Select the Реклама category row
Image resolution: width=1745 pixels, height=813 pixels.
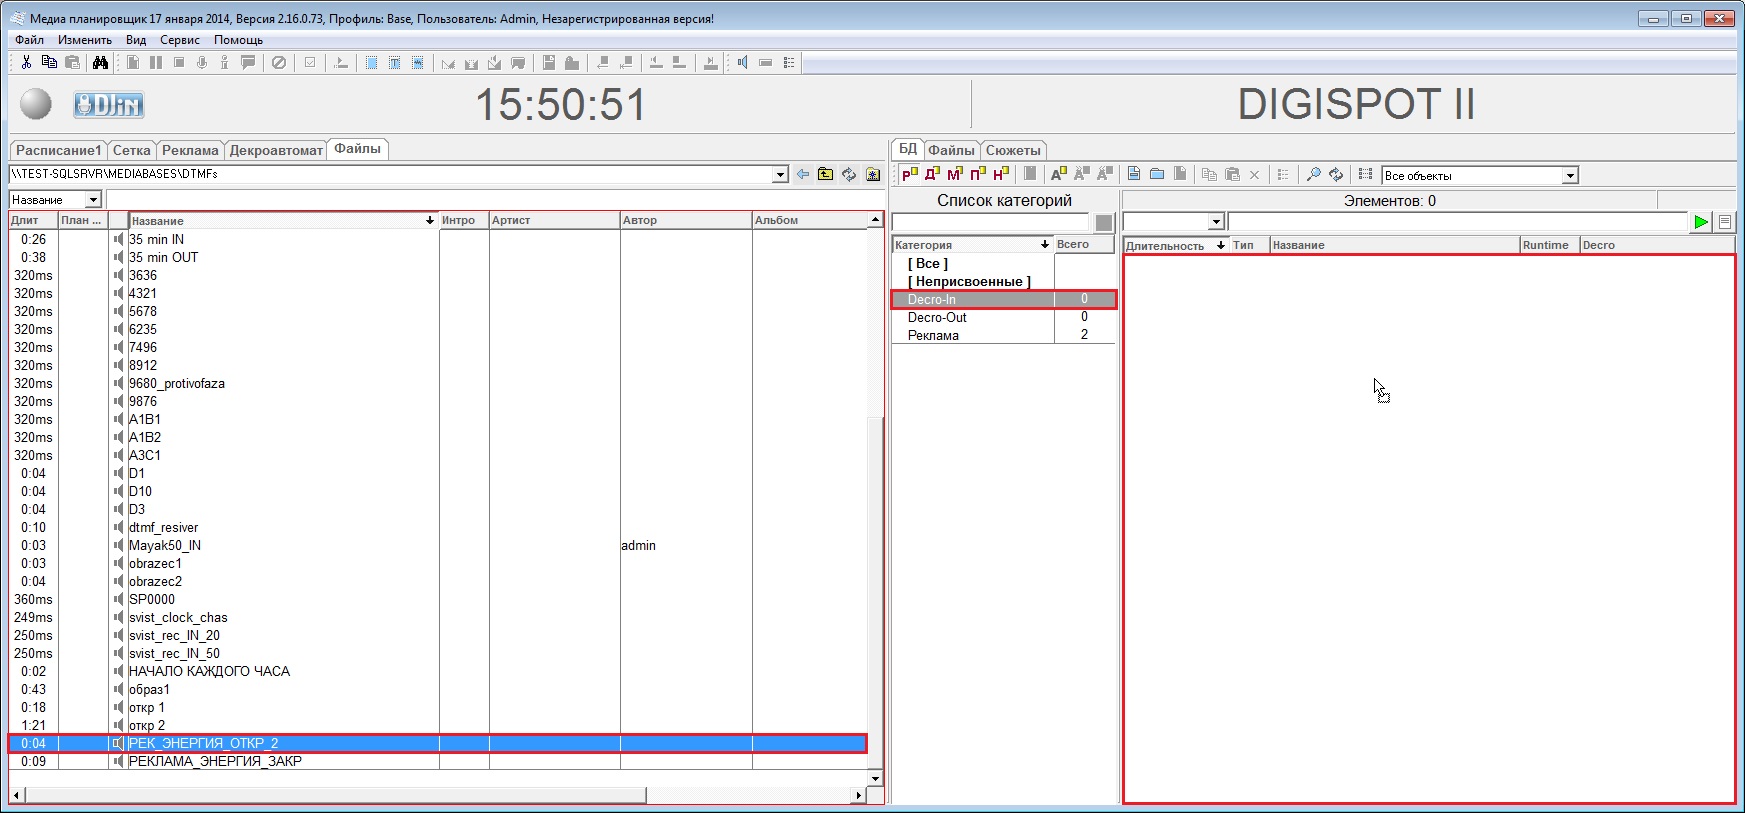pos(1003,335)
